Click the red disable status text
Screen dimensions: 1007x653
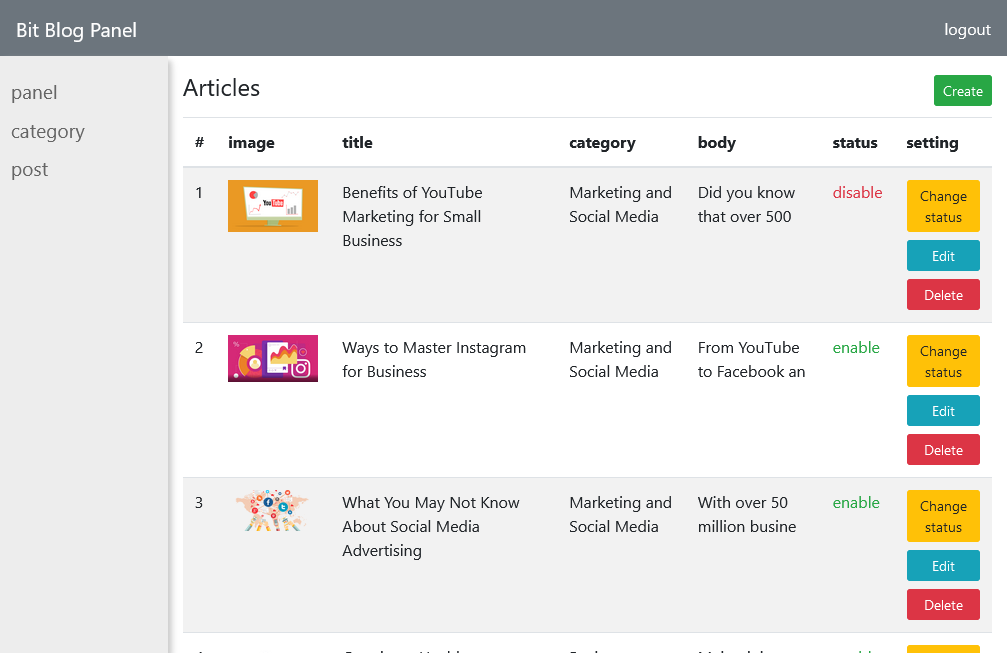tap(857, 193)
